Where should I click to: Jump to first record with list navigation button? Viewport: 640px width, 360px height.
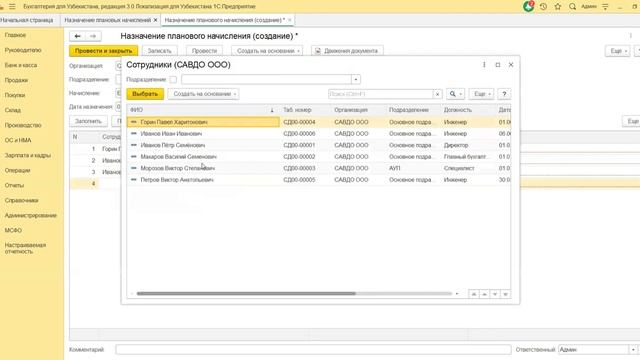pyautogui.click(x=473, y=294)
